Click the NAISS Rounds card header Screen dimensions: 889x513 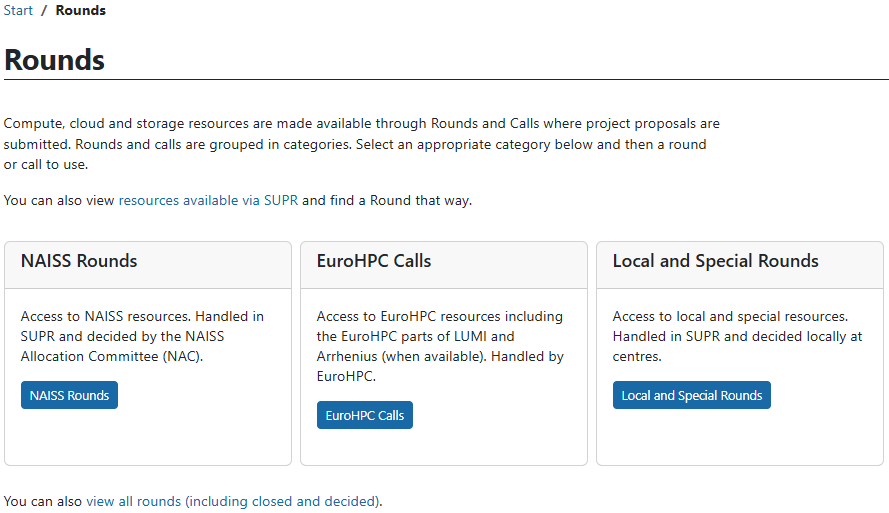point(79,262)
